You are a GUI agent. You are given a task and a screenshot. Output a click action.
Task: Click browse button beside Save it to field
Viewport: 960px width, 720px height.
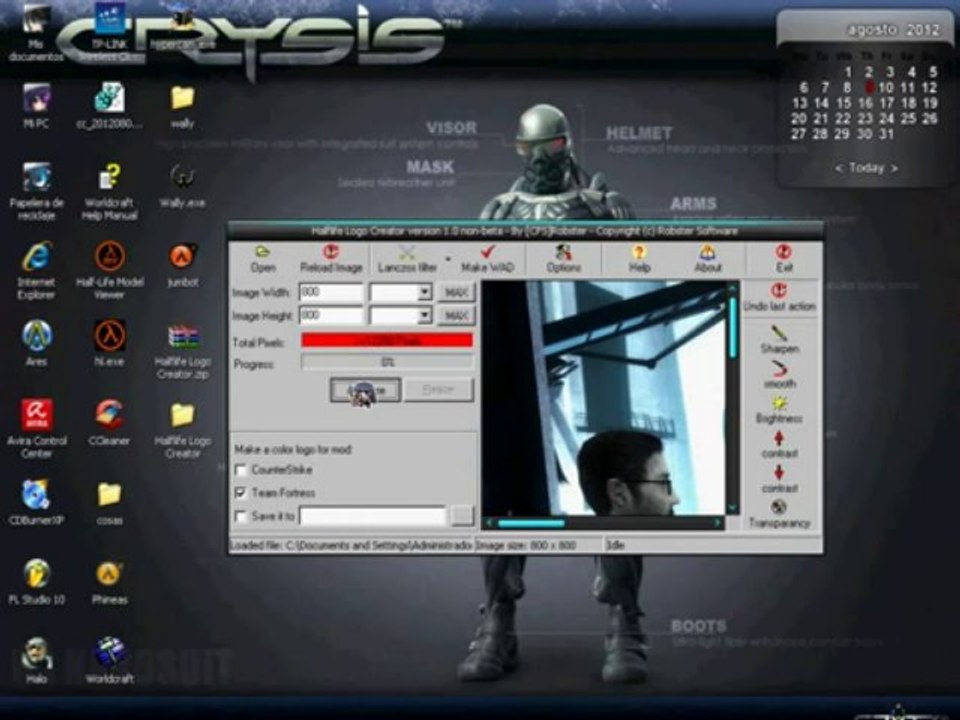[462, 516]
